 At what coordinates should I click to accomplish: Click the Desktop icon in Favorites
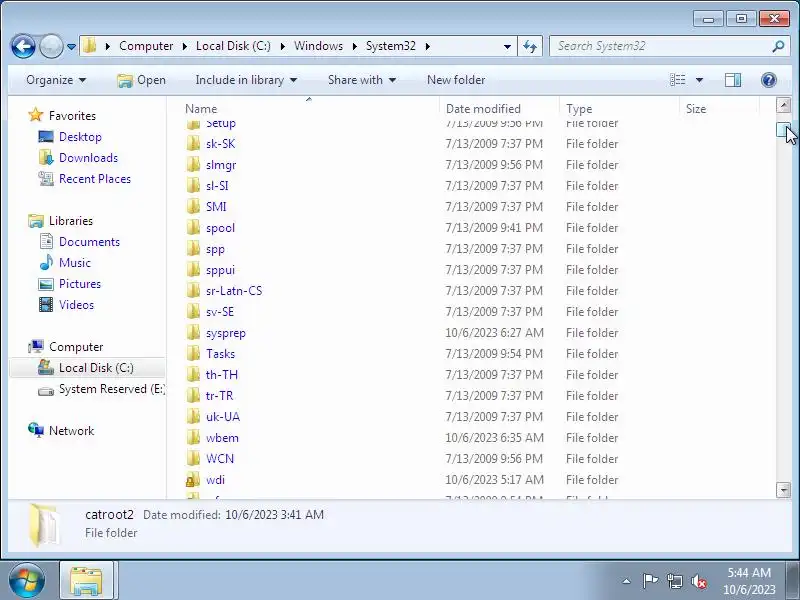pos(46,137)
